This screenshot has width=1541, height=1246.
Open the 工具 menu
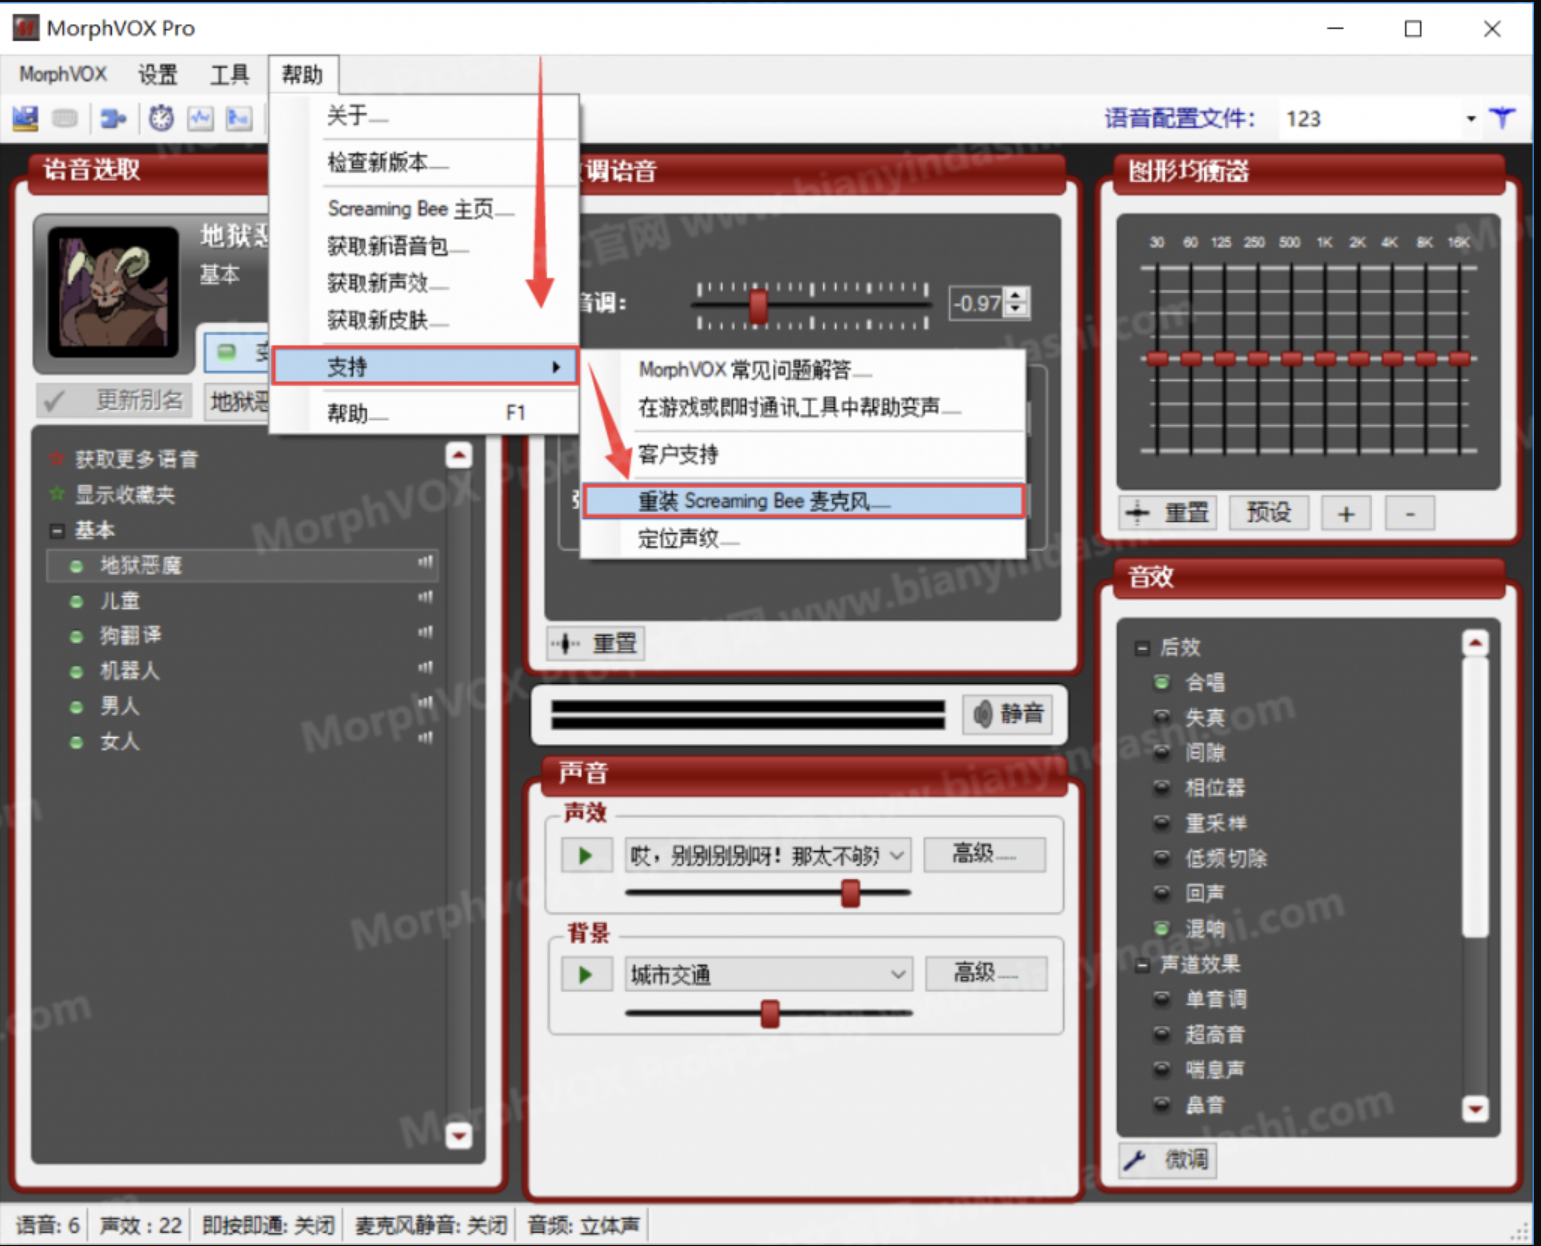pyautogui.click(x=229, y=74)
